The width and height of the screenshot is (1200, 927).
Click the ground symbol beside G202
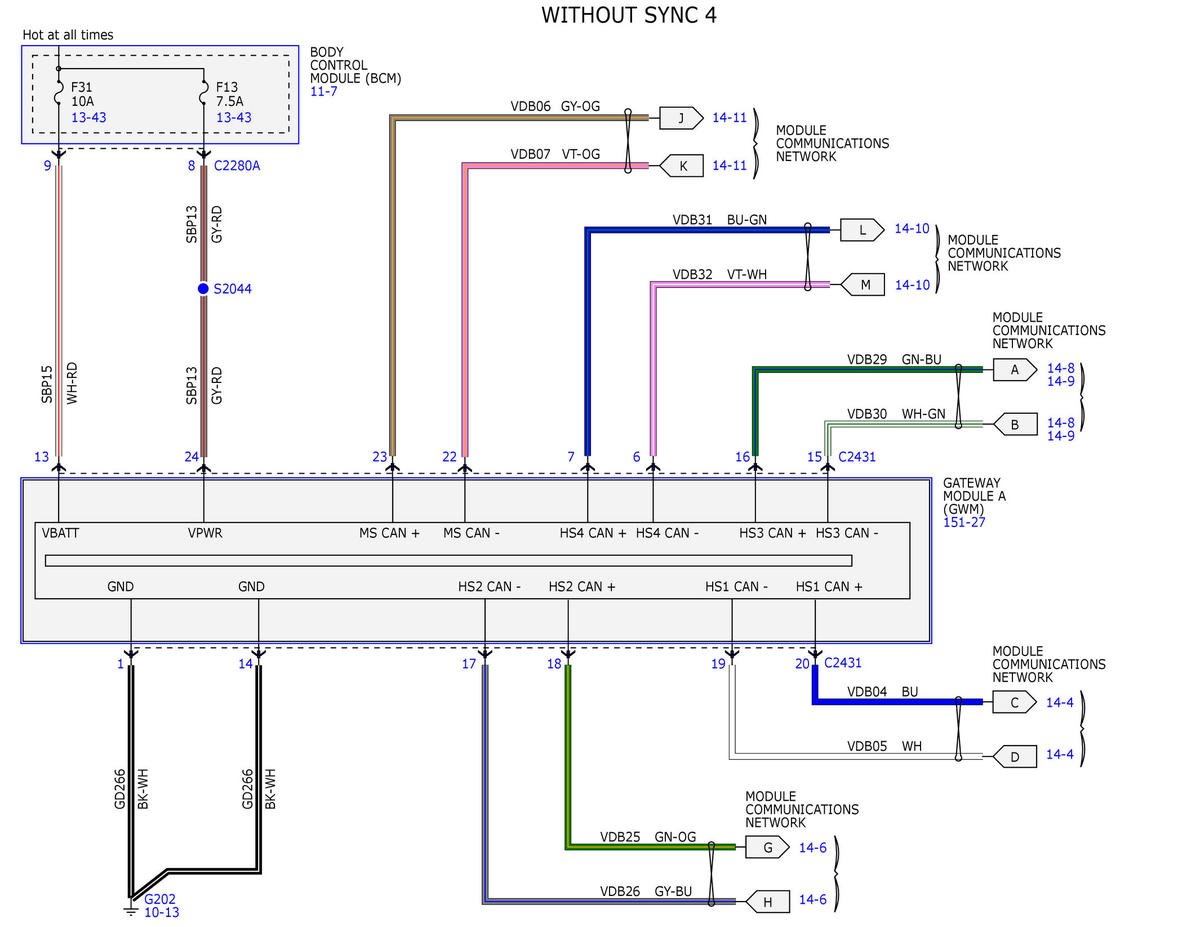[130, 909]
